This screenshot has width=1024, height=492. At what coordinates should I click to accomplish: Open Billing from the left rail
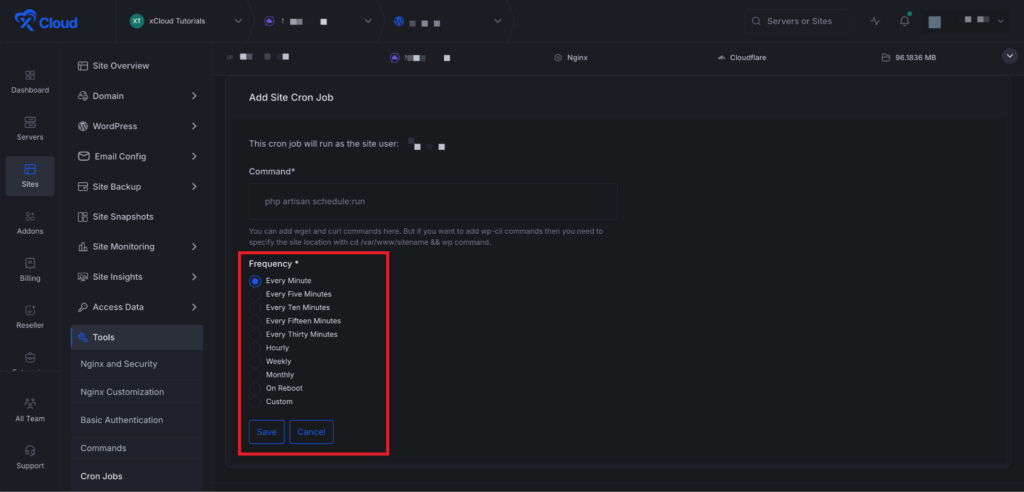[30, 263]
